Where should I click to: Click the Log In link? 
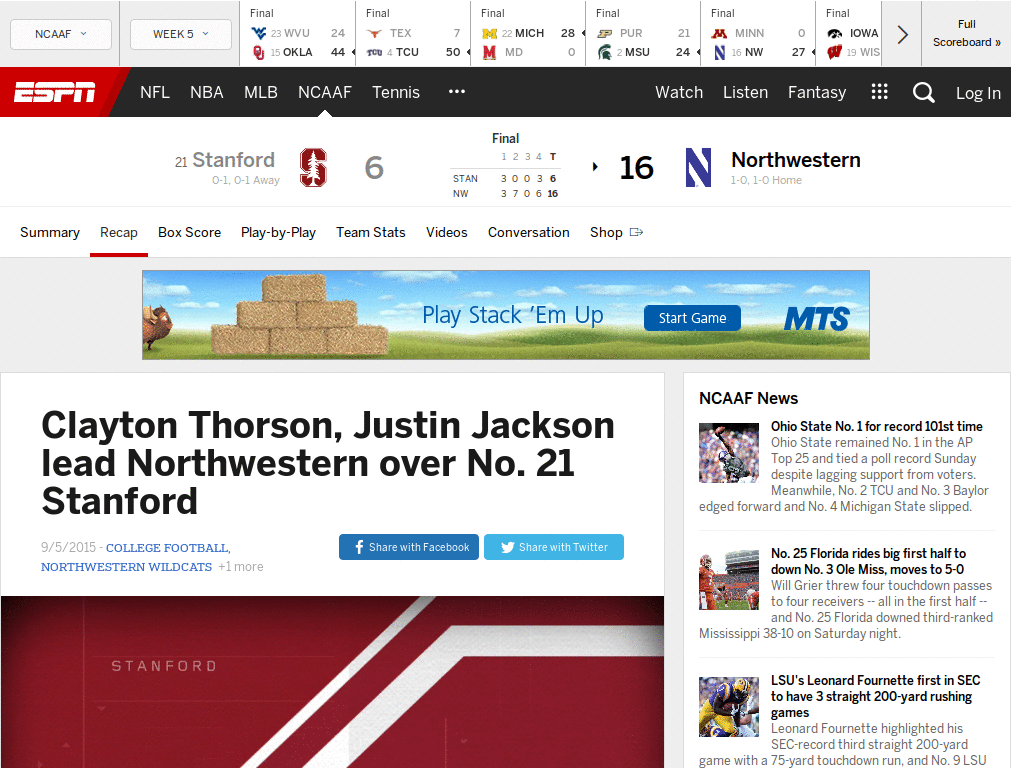click(x=978, y=92)
